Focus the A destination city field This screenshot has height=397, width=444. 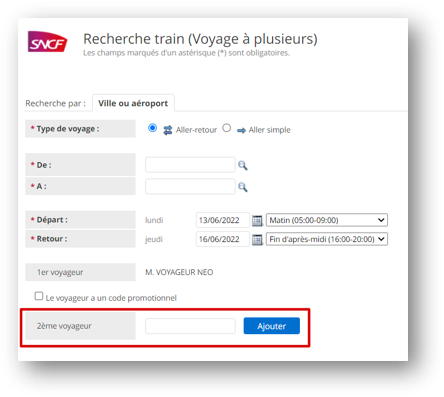click(190, 186)
